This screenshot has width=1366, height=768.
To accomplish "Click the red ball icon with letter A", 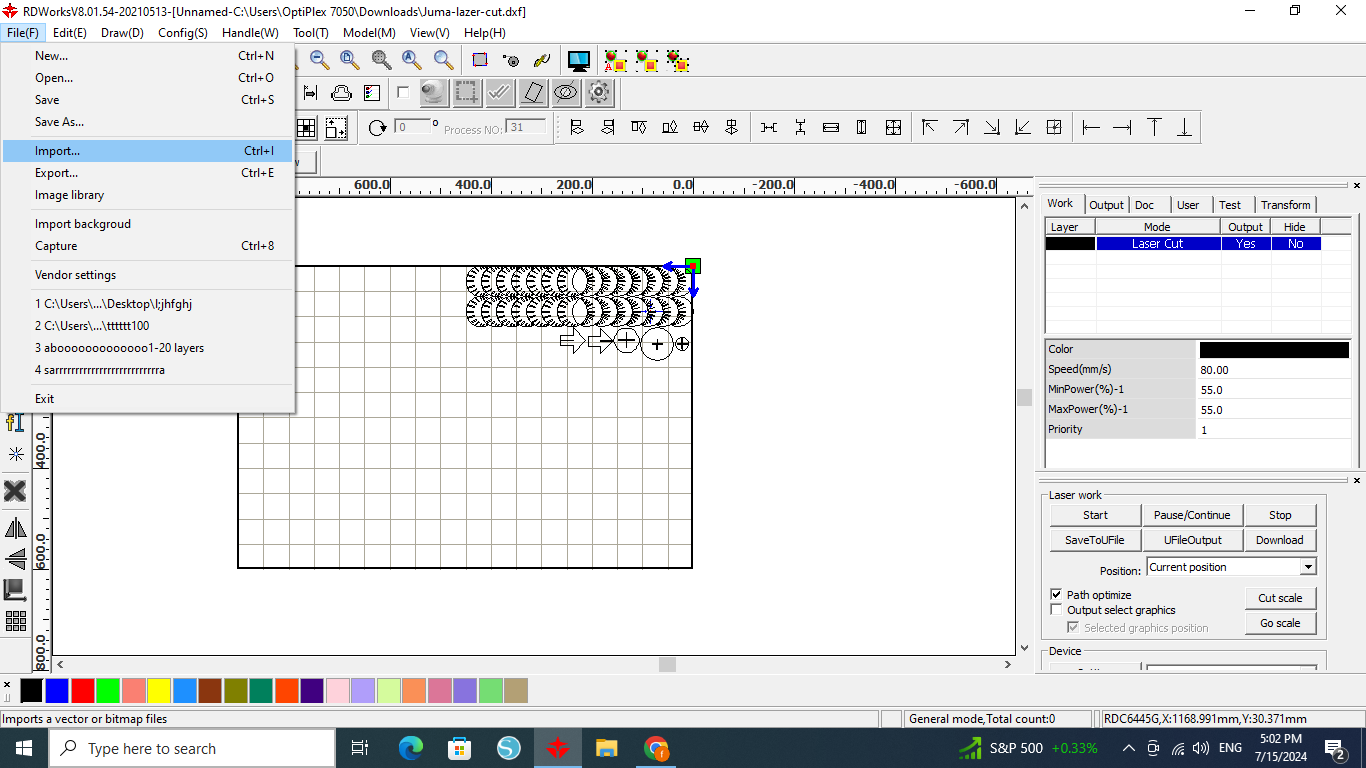I will coord(616,61).
